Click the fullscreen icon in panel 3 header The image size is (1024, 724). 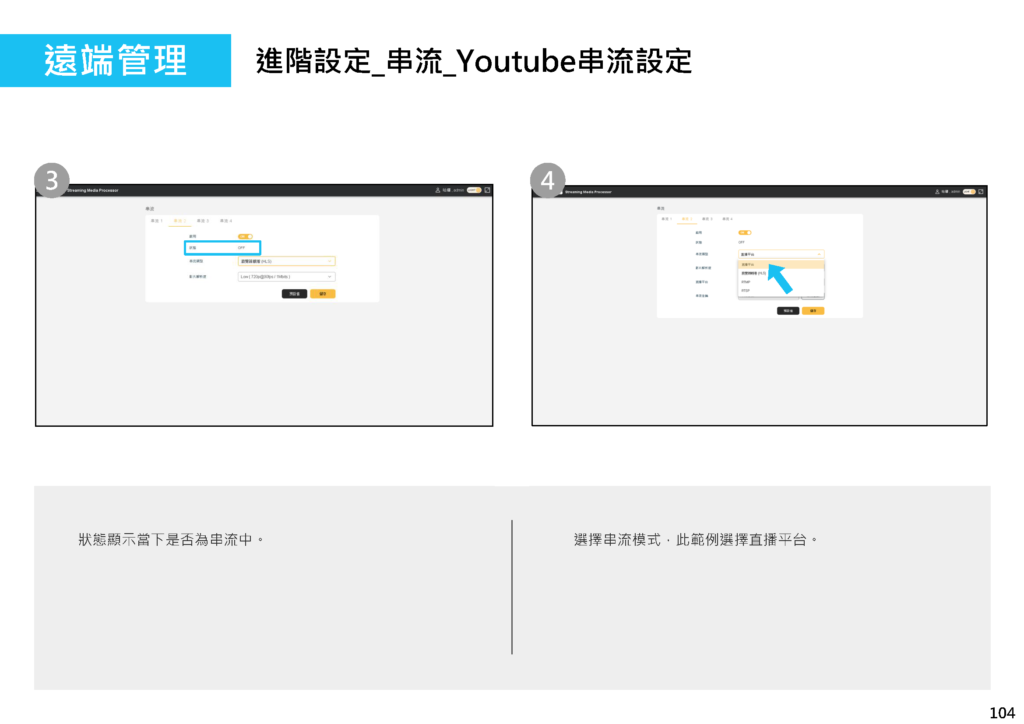488,190
